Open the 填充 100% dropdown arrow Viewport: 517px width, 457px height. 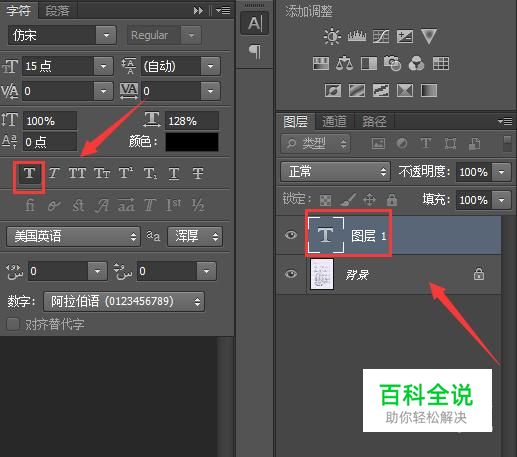501,200
